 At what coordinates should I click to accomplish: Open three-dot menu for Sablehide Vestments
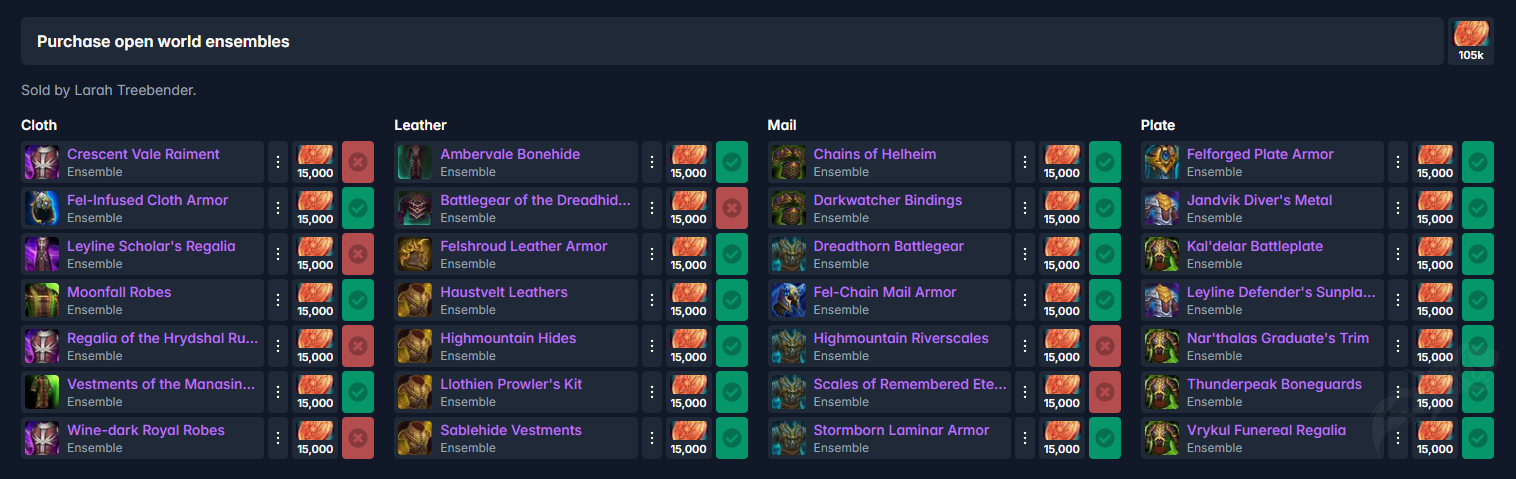click(652, 438)
